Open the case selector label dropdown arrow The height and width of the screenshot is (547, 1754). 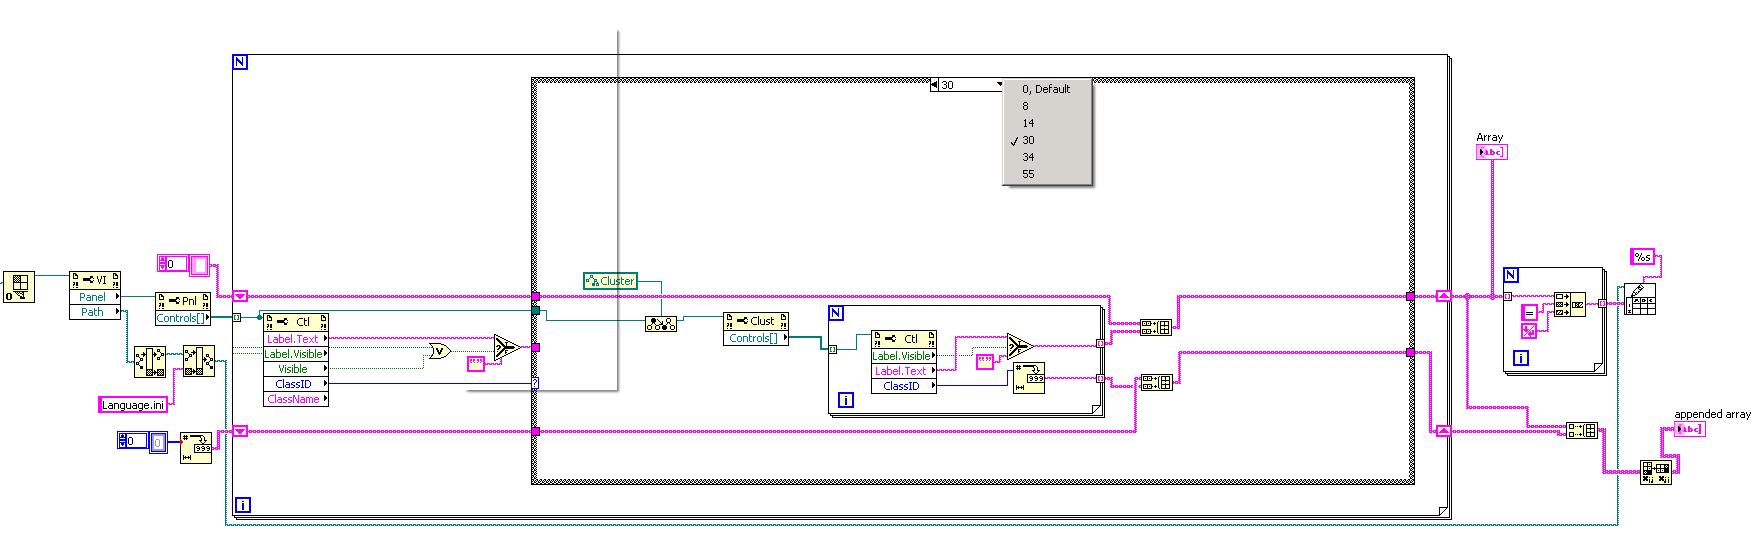(998, 85)
